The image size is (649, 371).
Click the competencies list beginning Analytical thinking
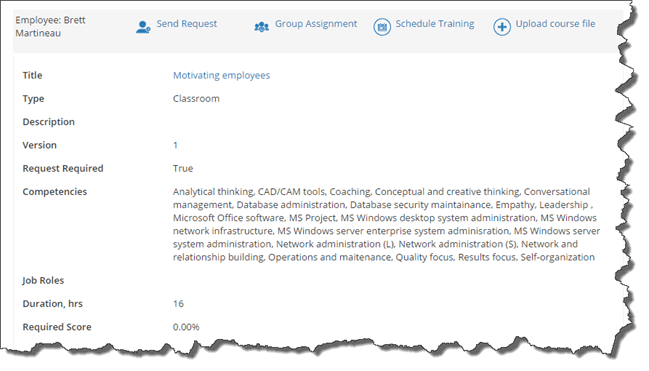[x=386, y=224]
